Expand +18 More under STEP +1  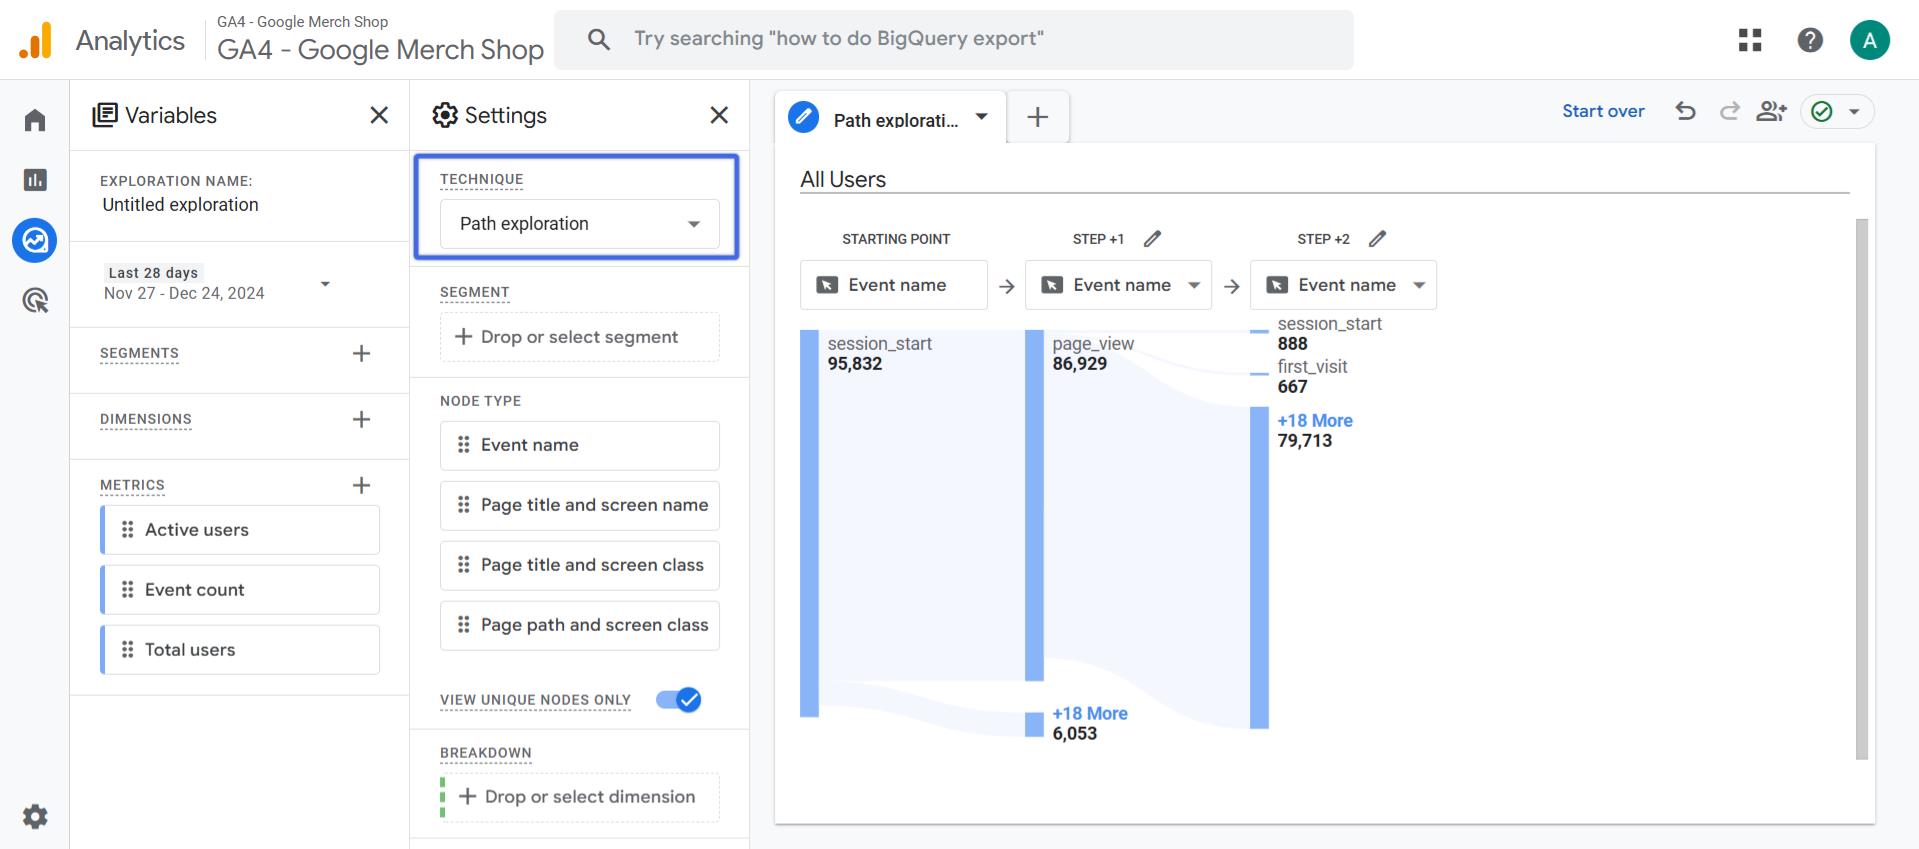[1090, 714]
